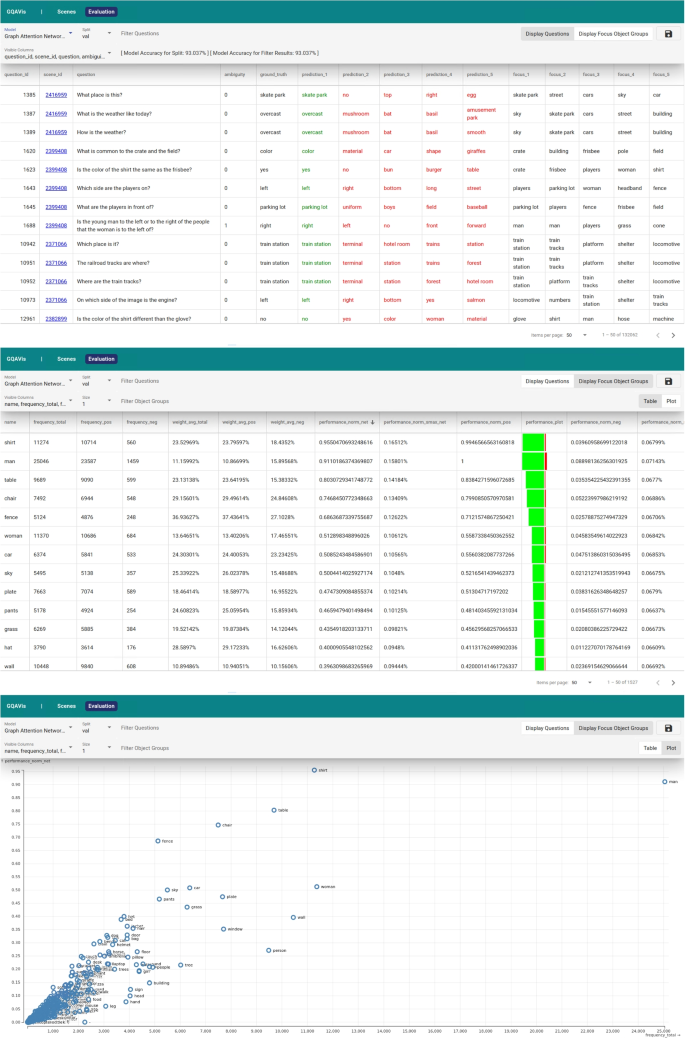Click the green performance bar in shirt row
The height and width of the screenshot is (1038, 685).
(533, 441)
